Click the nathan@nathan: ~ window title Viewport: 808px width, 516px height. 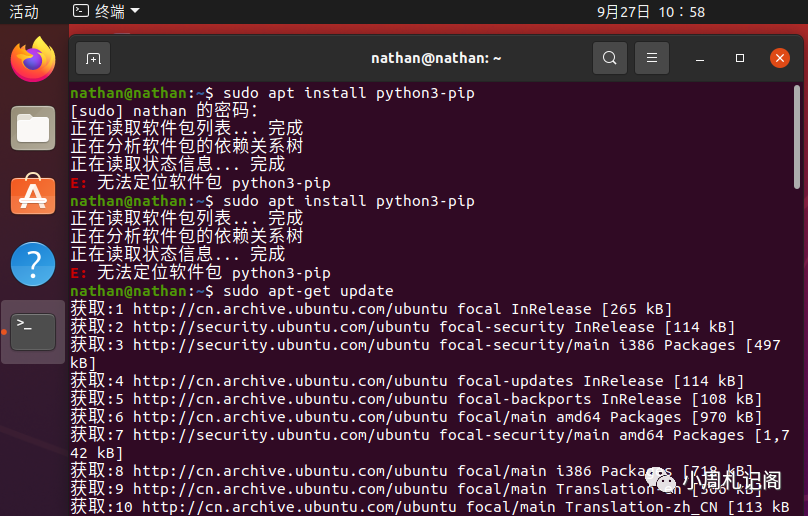(x=436, y=58)
